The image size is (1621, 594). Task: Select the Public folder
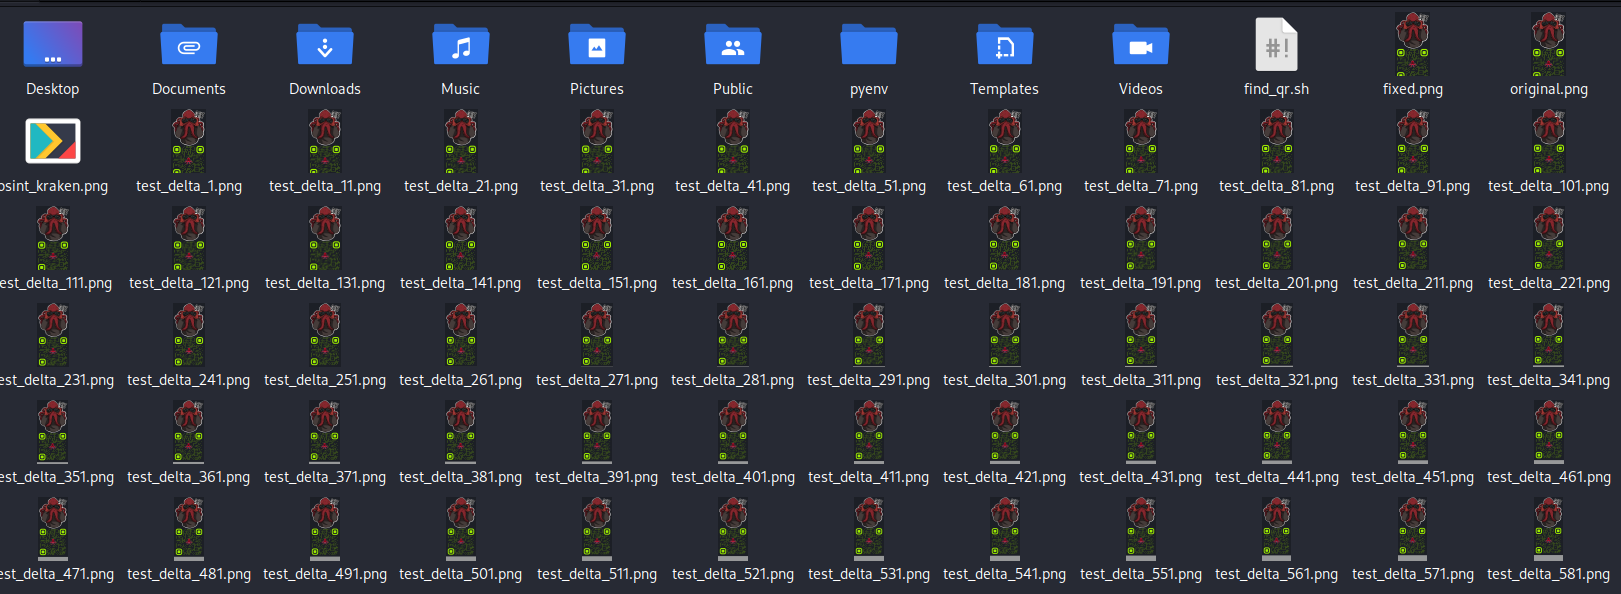coord(733,46)
